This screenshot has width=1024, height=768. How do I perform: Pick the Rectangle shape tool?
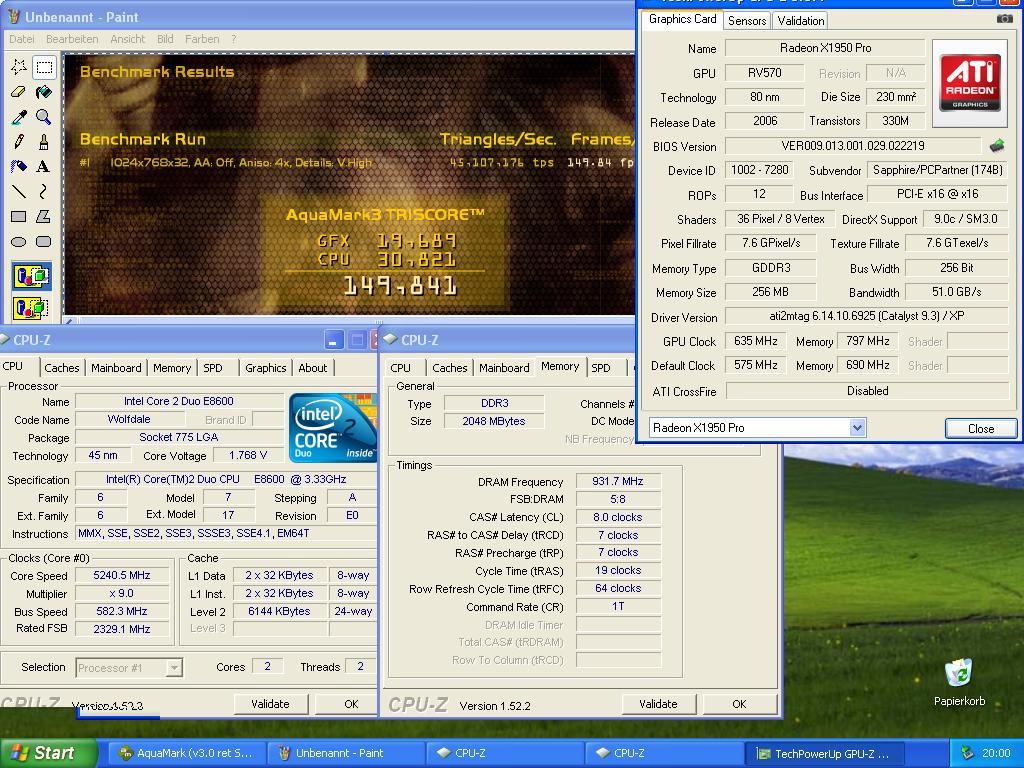(x=19, y=216)
